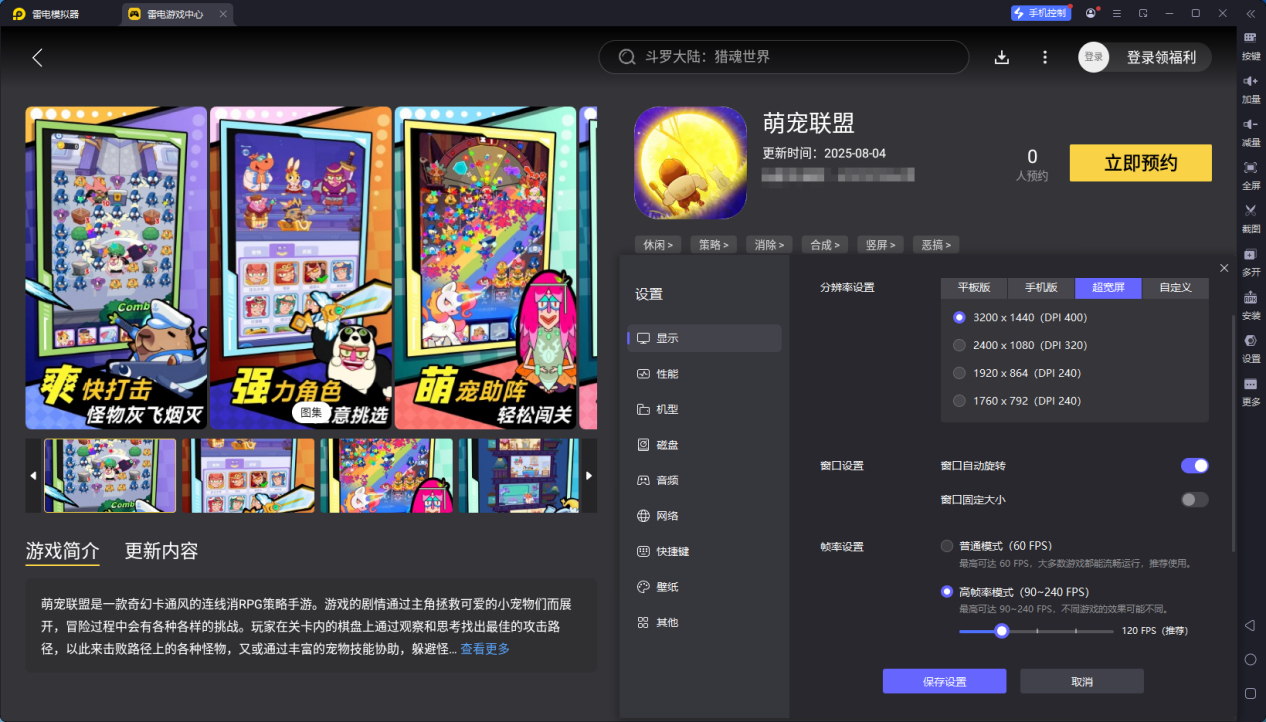Open 设置 gear icon in right sidebar
The width and height of the screenshot is (1266, 722).
[1250, 340]
